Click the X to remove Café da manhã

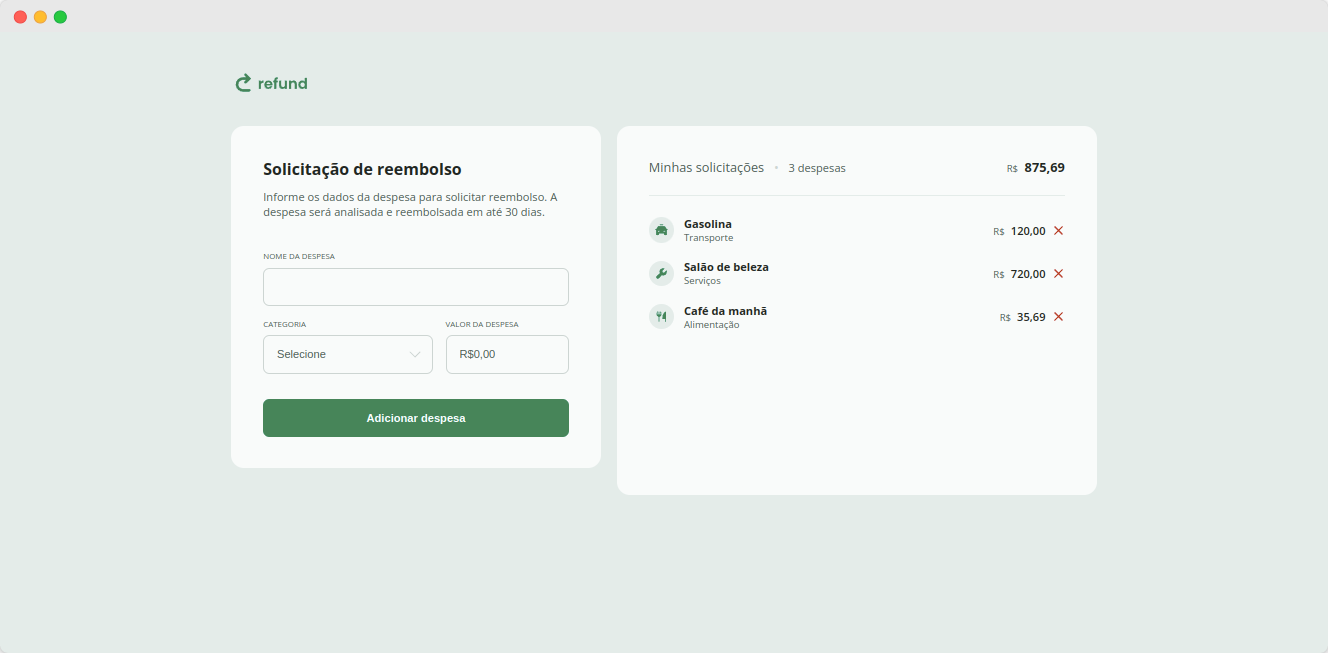(x=1059, y=316)
